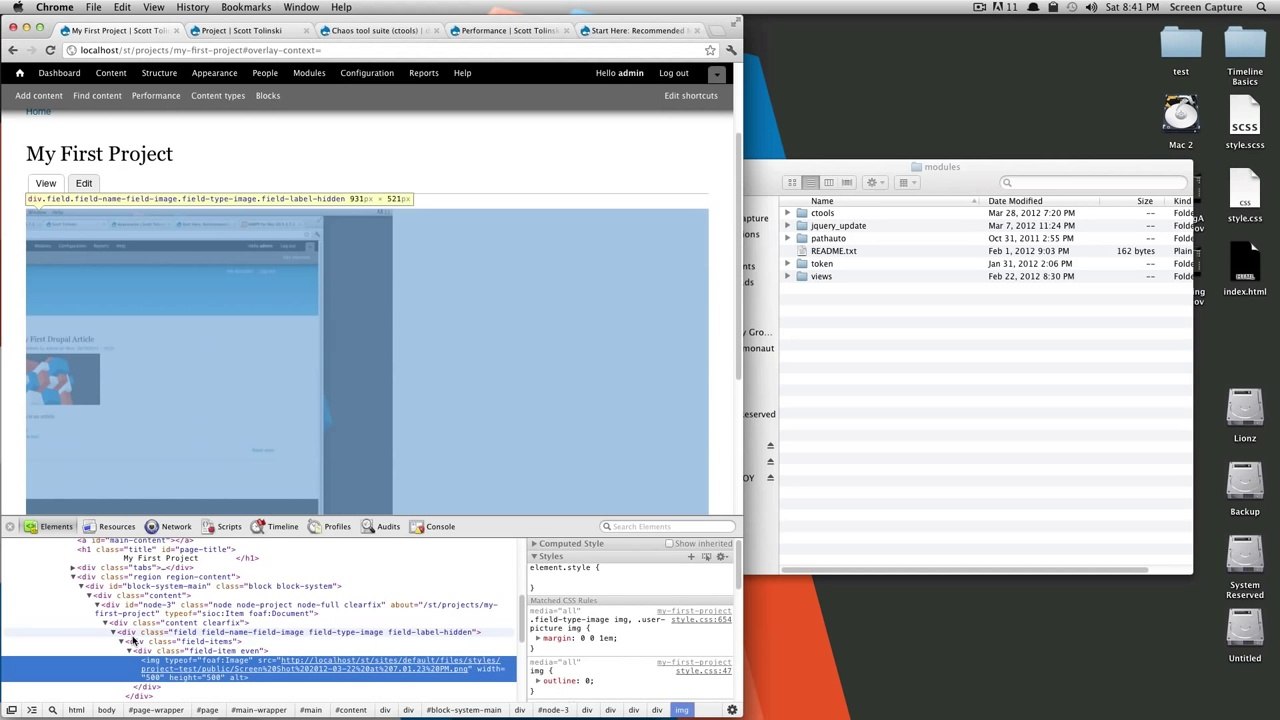Screen dimensions: 1280x720
Task: Click the Drupal home icon in admin toolbar
Action: click(x=19, y=73)
